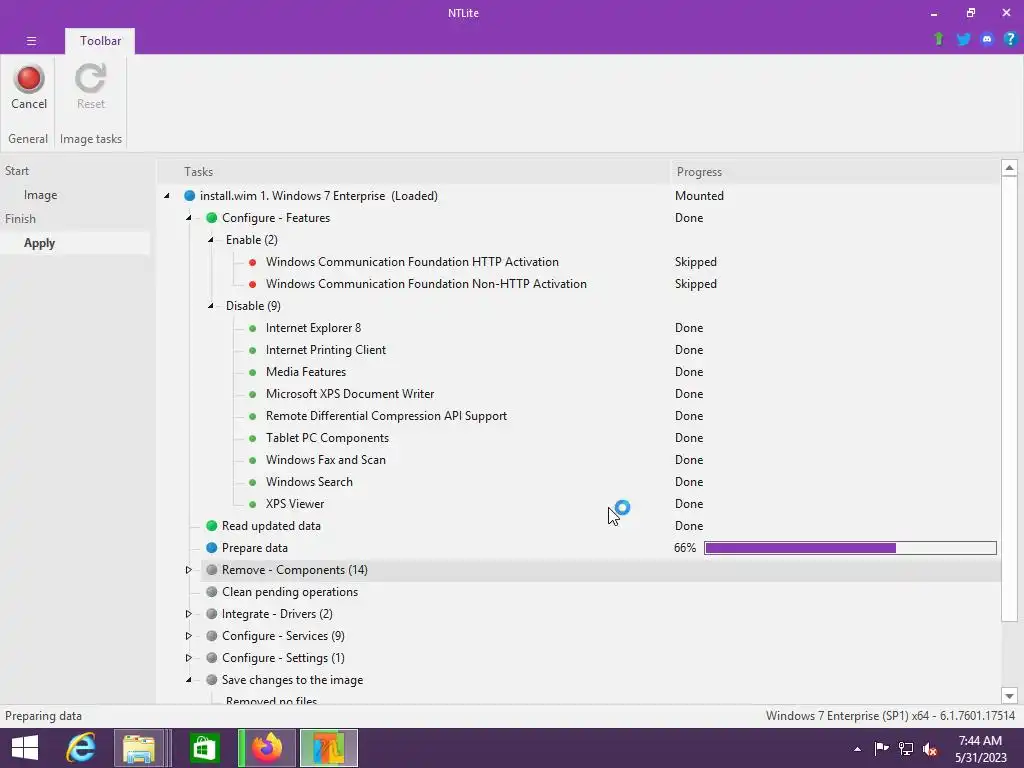Expand Remove - Components (14)
This screenshot has width=1024, height=768.
coord(189,570)
